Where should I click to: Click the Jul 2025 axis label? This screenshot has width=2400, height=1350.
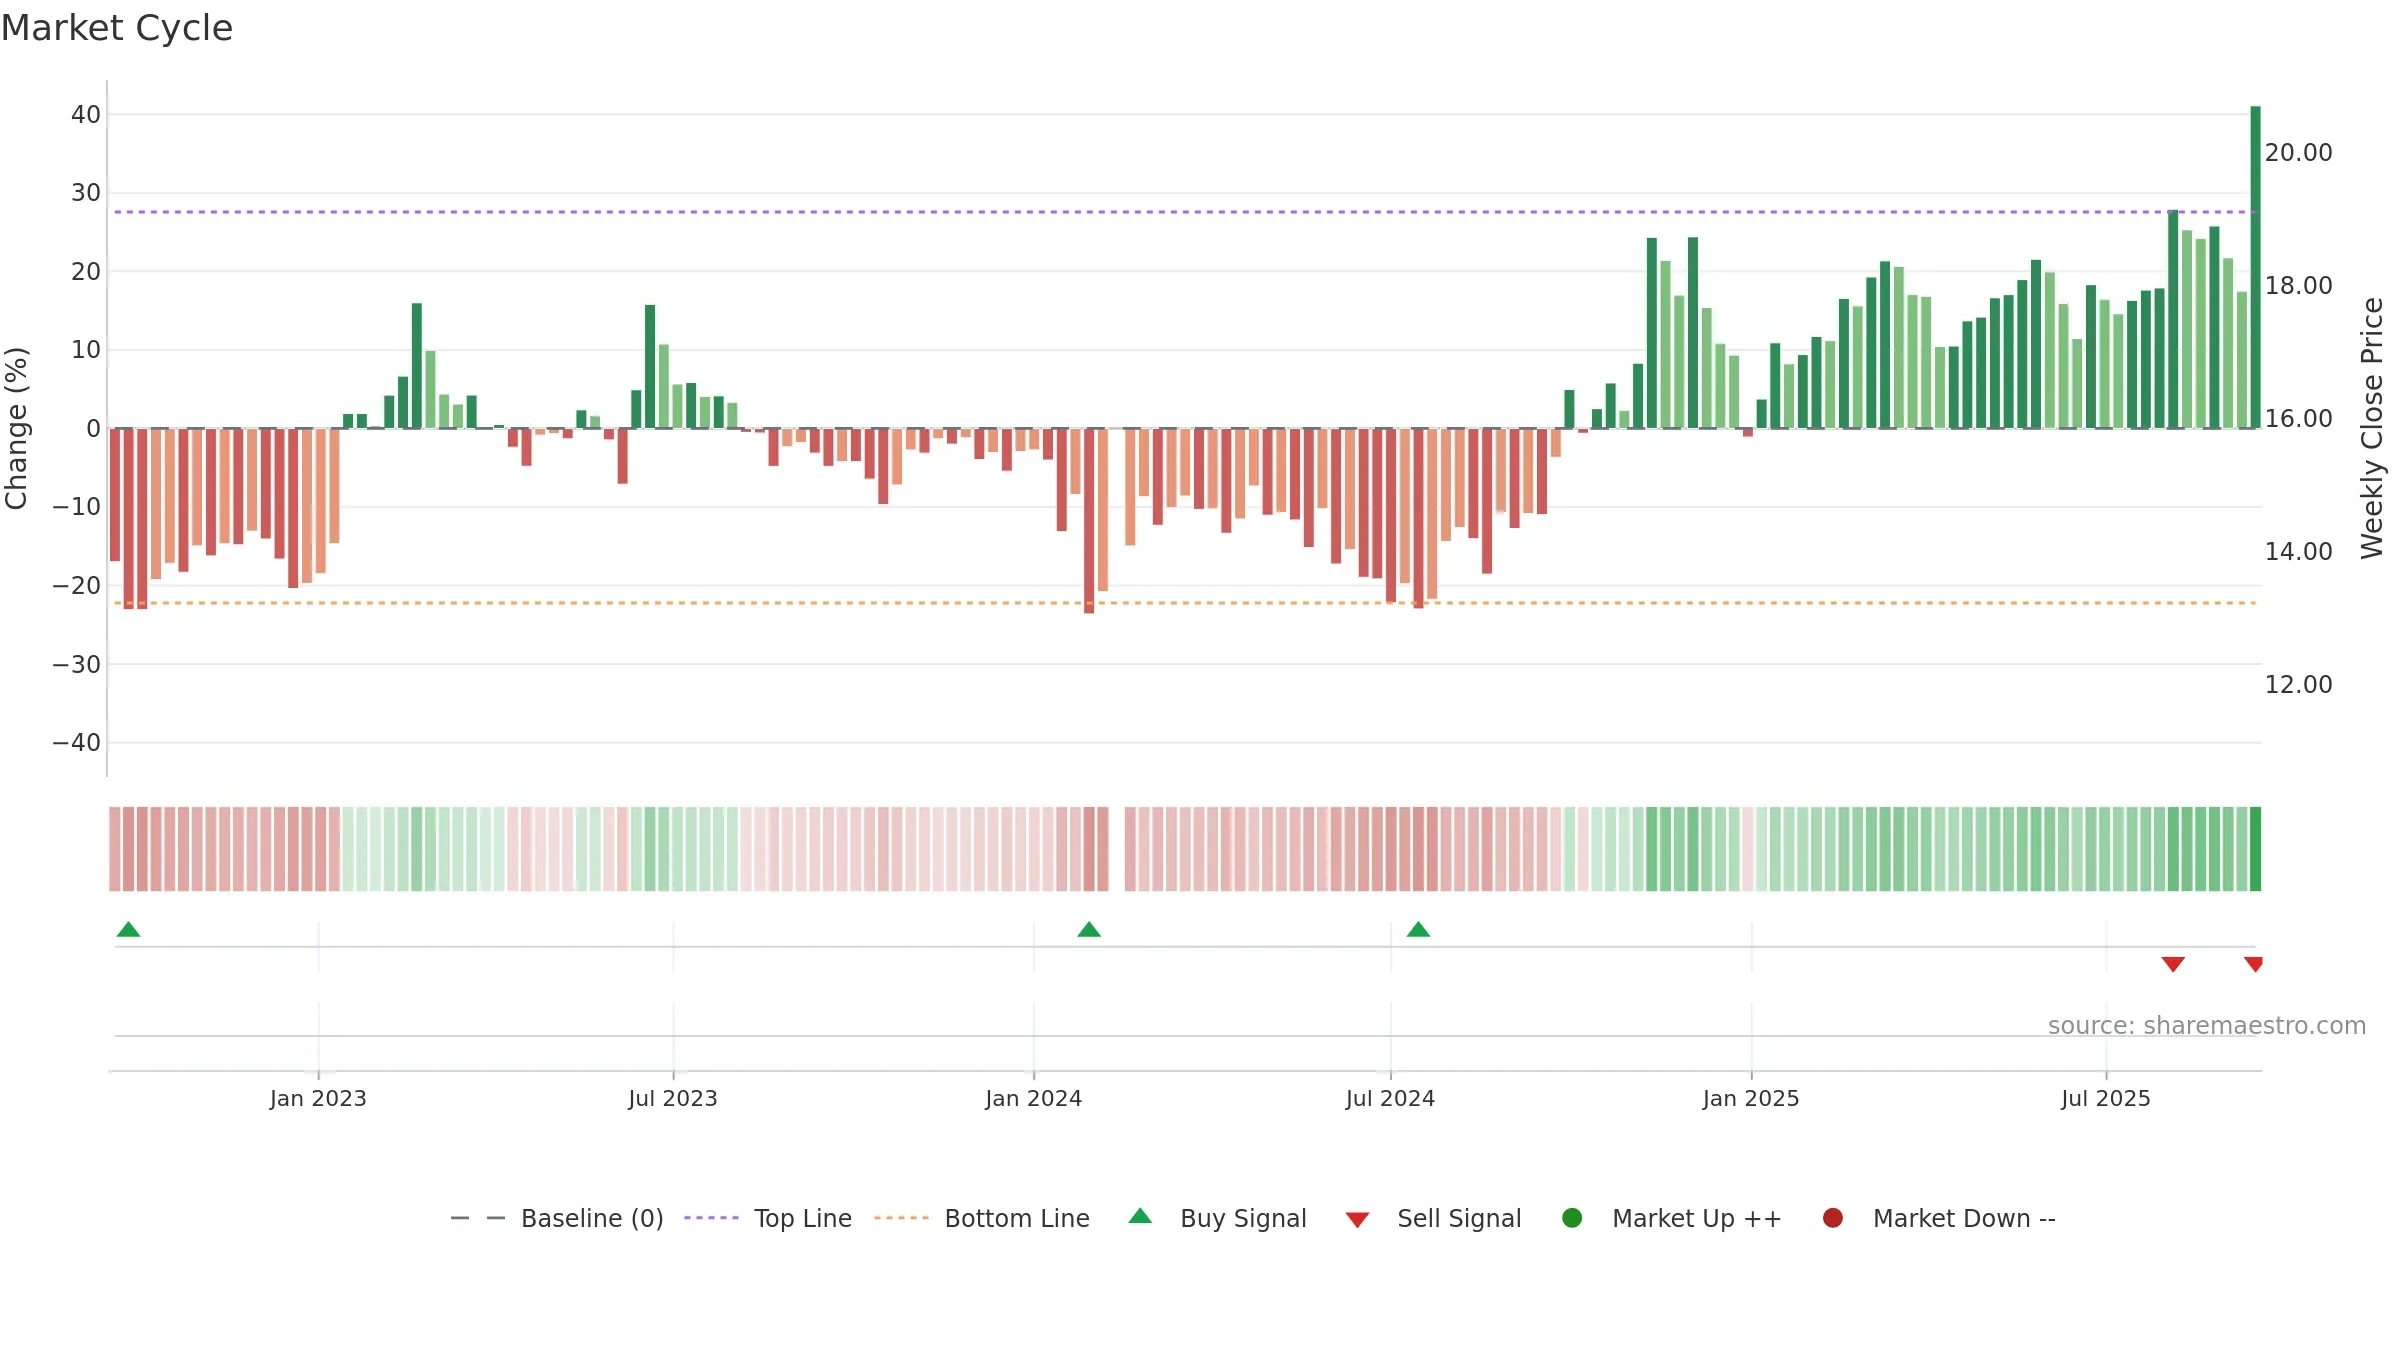coord(2106,1098)
